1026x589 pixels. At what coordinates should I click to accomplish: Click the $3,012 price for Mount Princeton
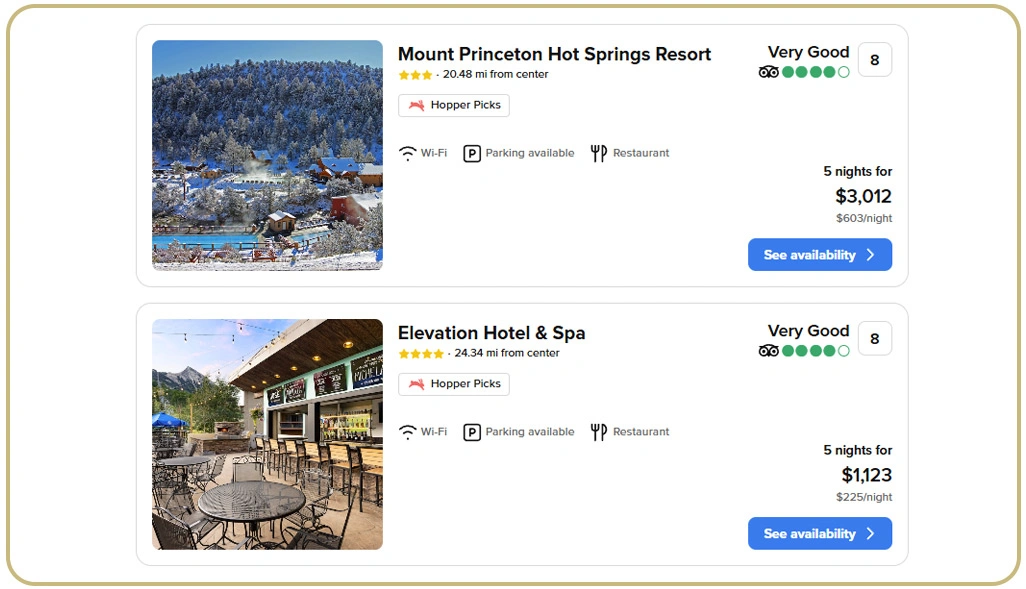click(x=863, y=196)
